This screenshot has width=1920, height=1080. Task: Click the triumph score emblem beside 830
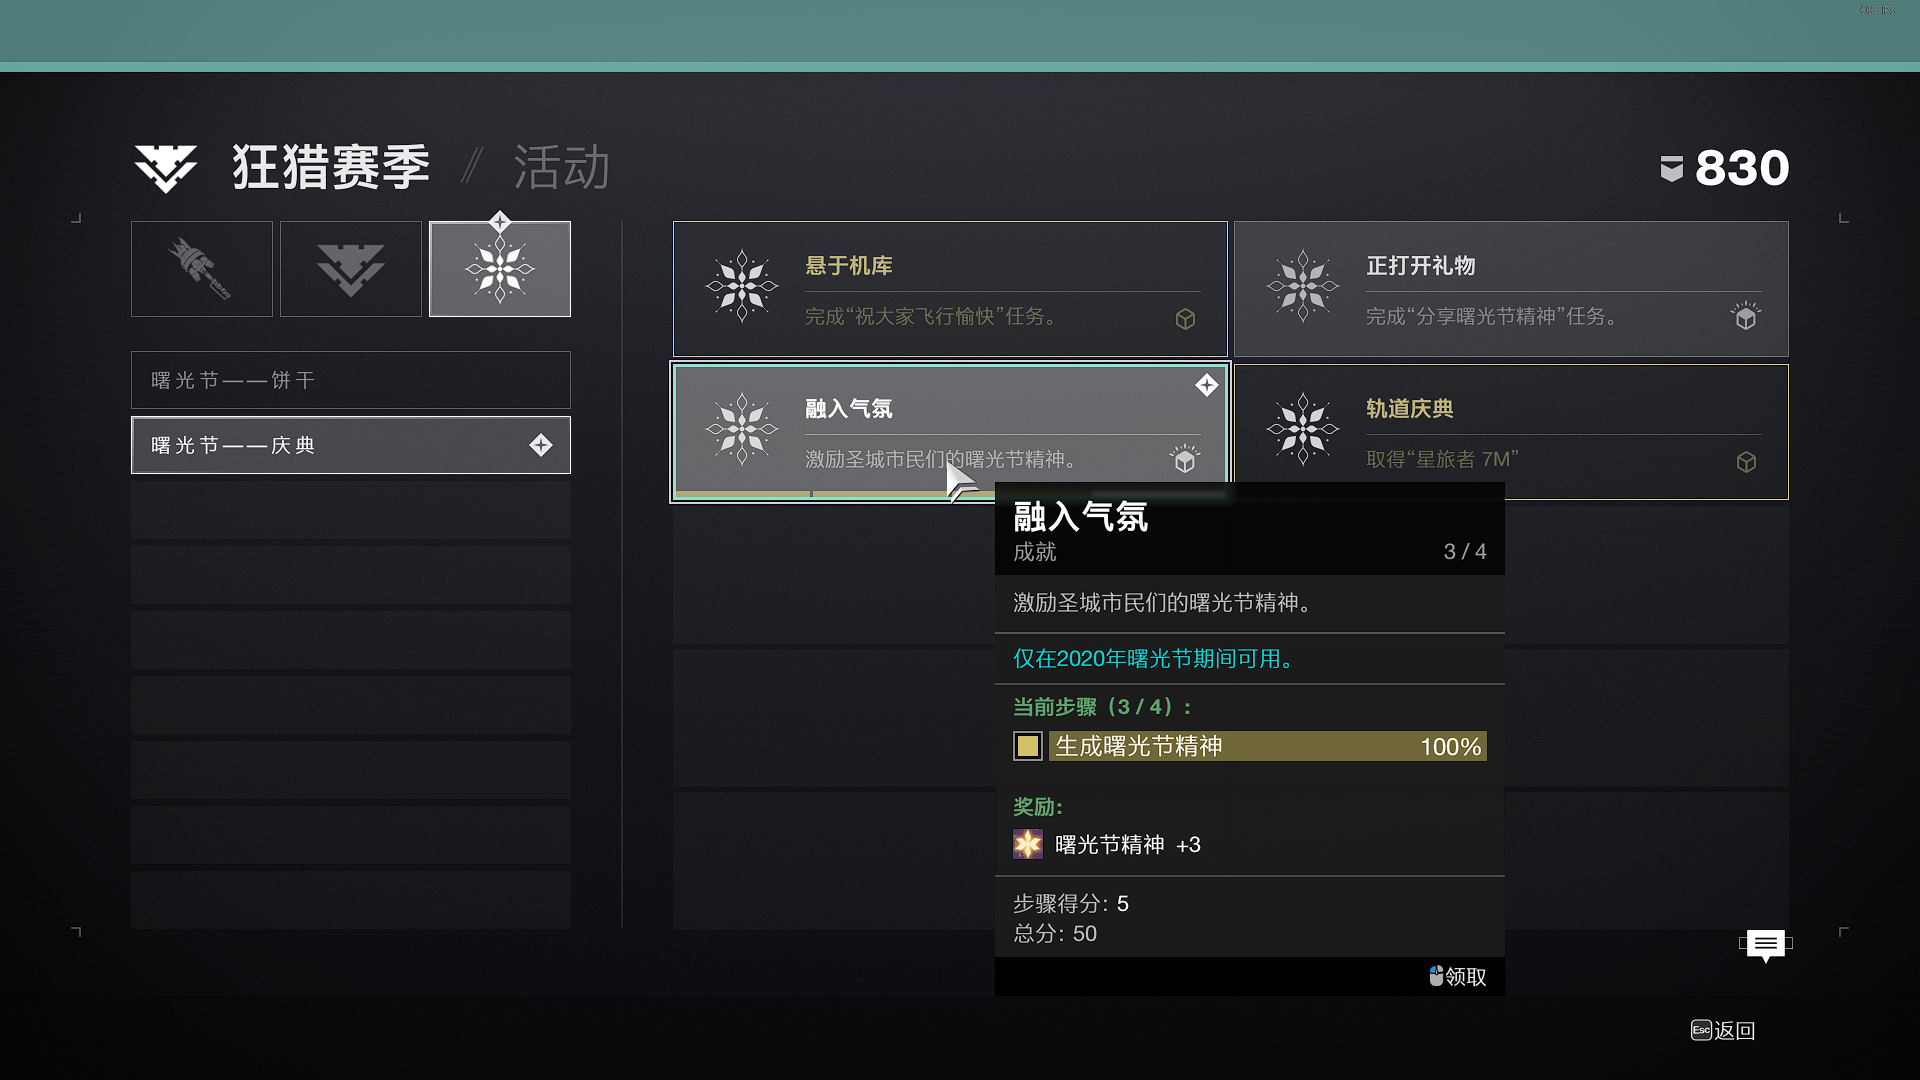point(1671,169)
